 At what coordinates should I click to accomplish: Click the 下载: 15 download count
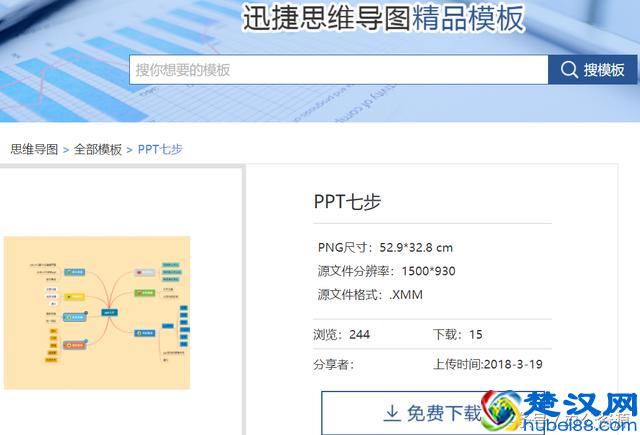tap(458, 335)
